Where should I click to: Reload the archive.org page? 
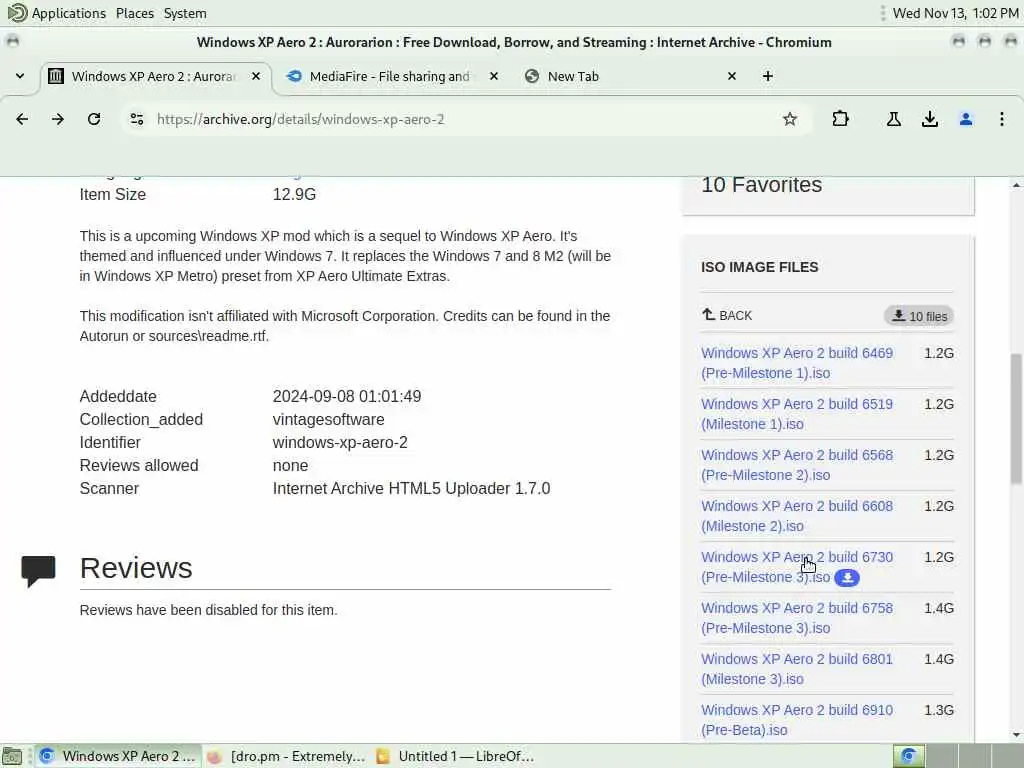tap(94, 119)
